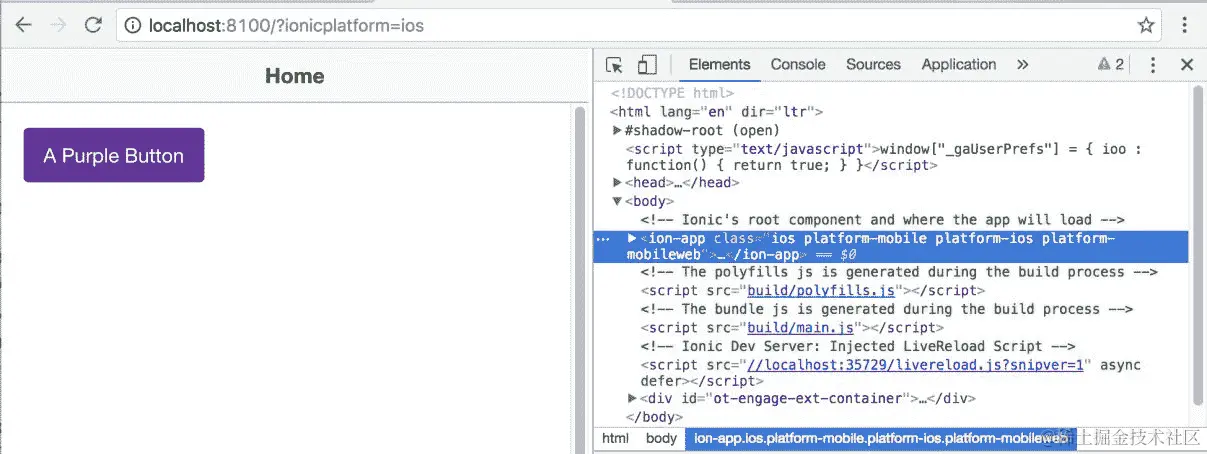Toggle the device toolbar in DevTools
1207x454 pixels.
tap(647, 65)
